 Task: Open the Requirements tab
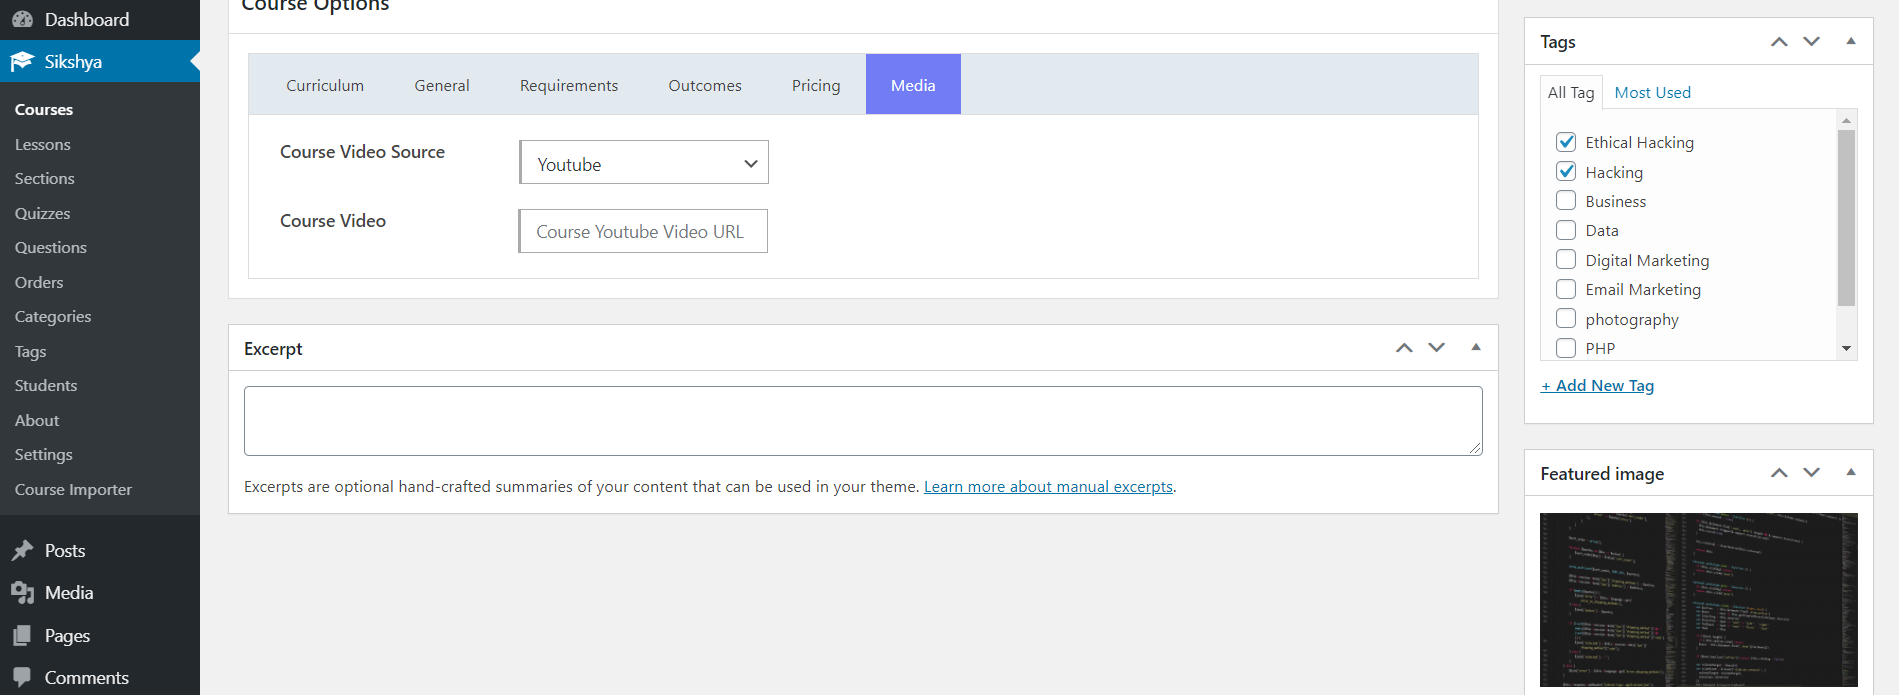pos(569,85)
